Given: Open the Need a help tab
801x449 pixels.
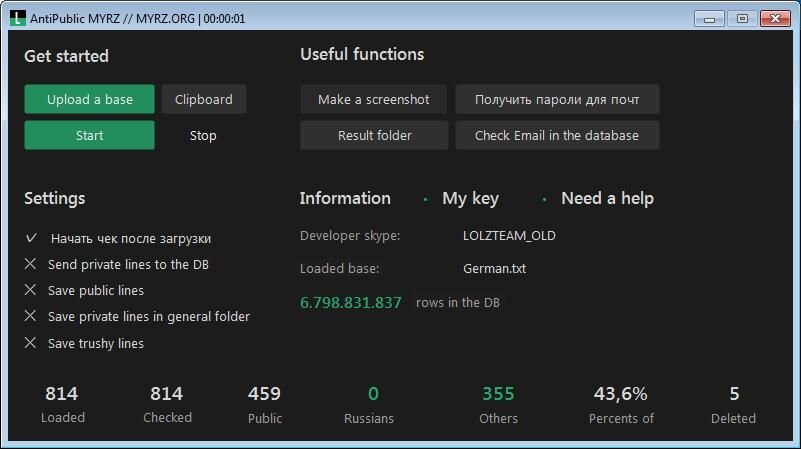Looking at the screenshot, I should [x=607, y=199].
